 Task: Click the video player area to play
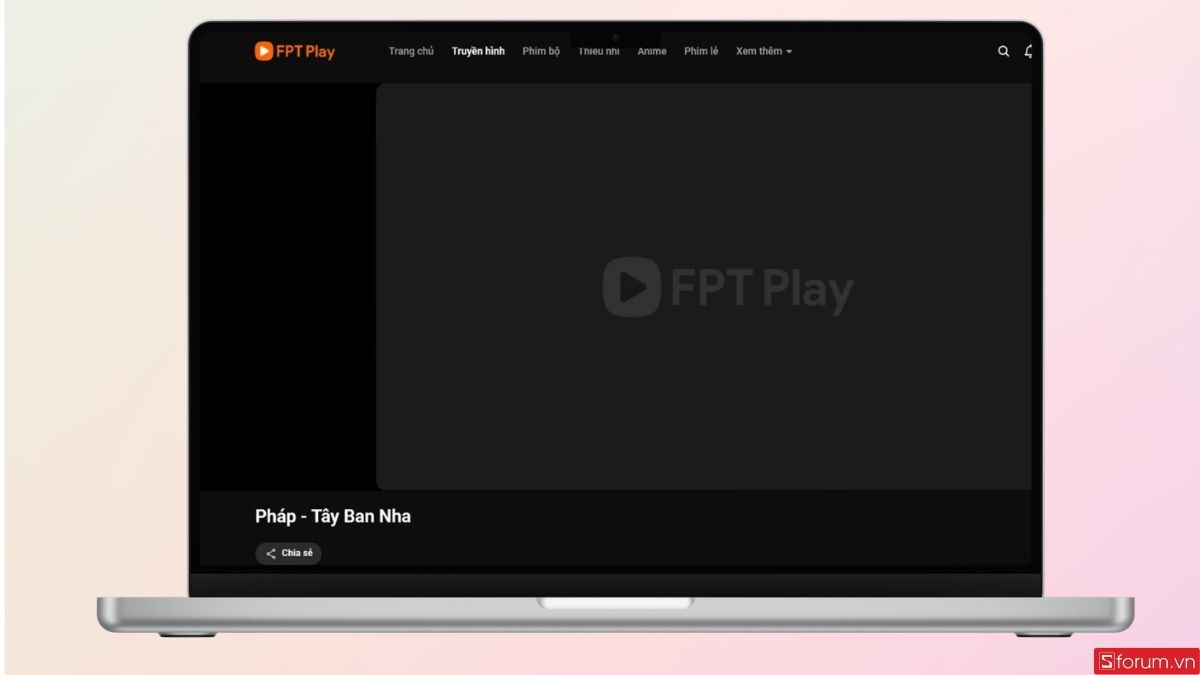tap(704, 287)
